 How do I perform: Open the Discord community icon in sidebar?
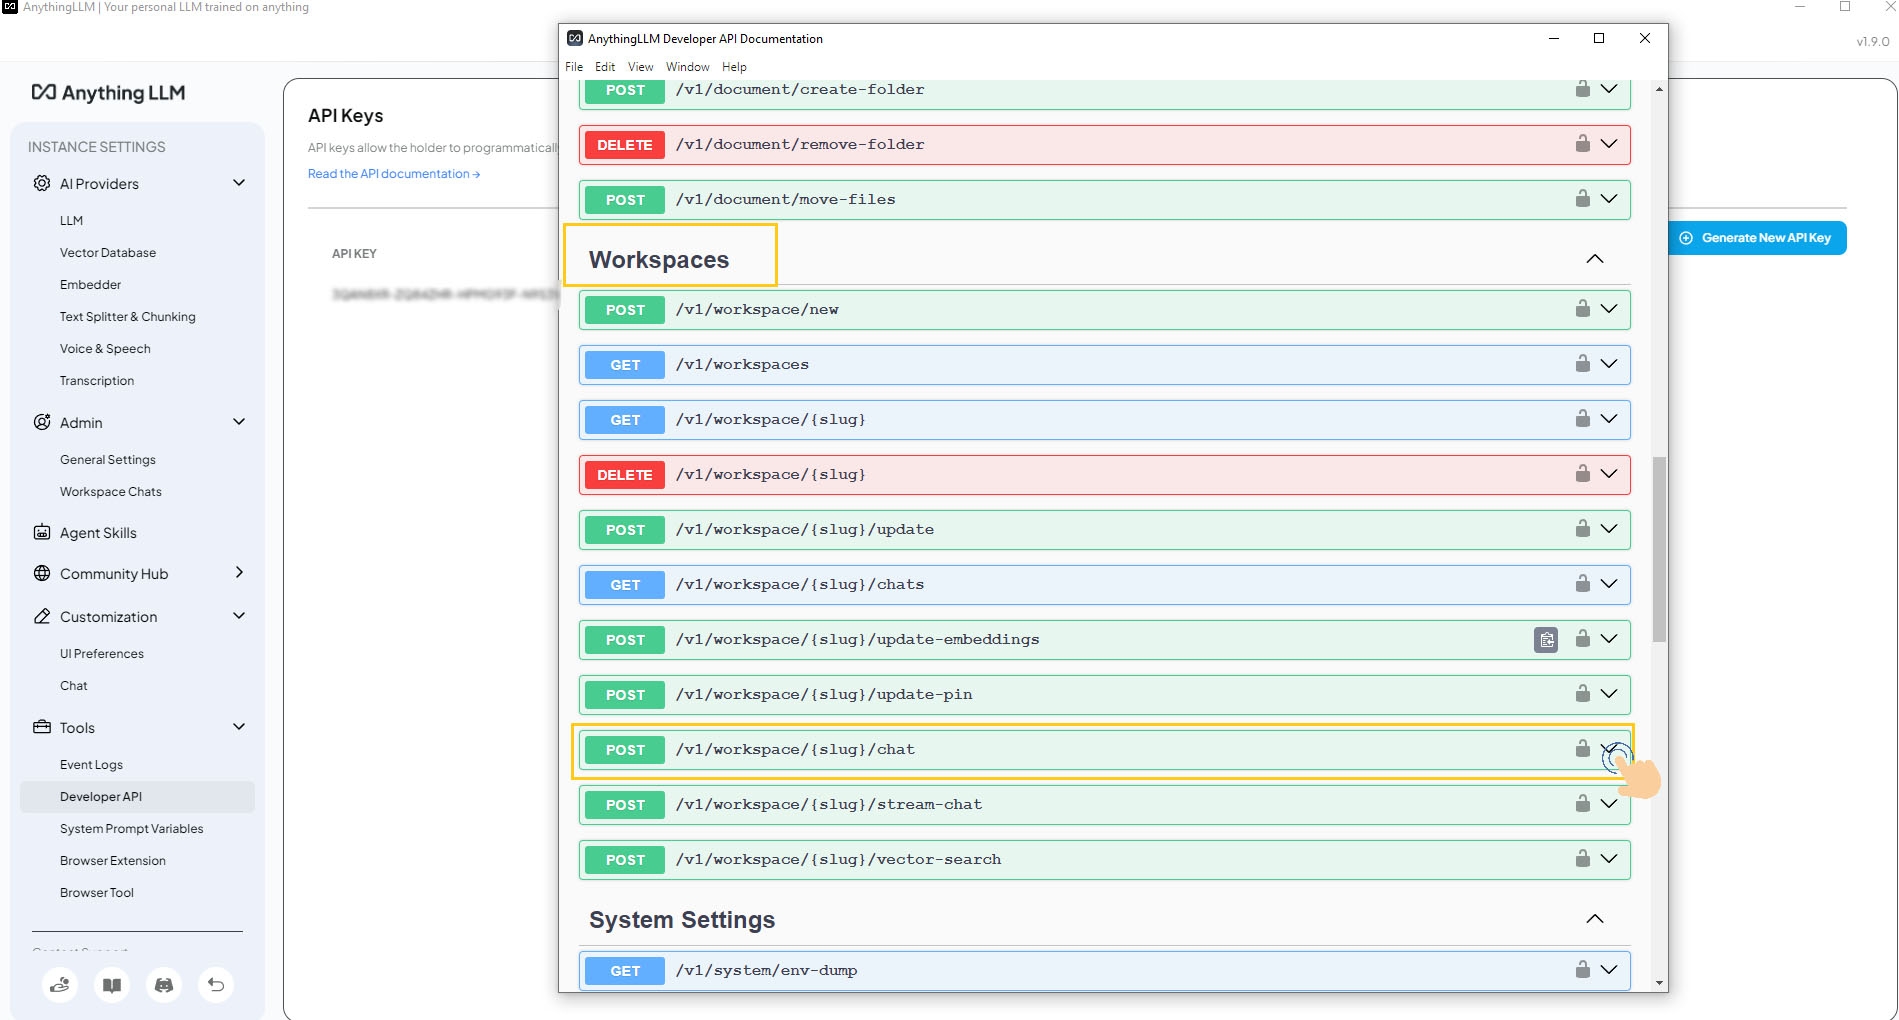(x=164, y=984)
